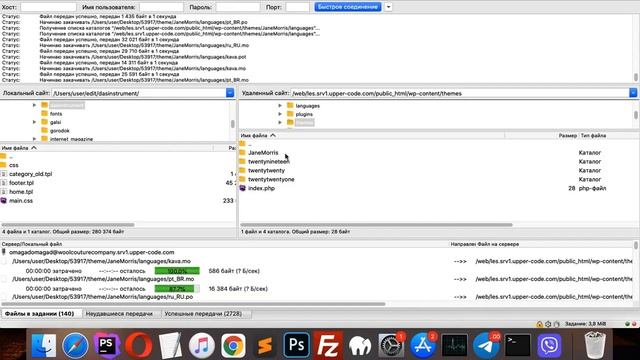Expand the highlighted folder in local tree
The width and height of the screenshot is (640, 360).
(34, 105)
